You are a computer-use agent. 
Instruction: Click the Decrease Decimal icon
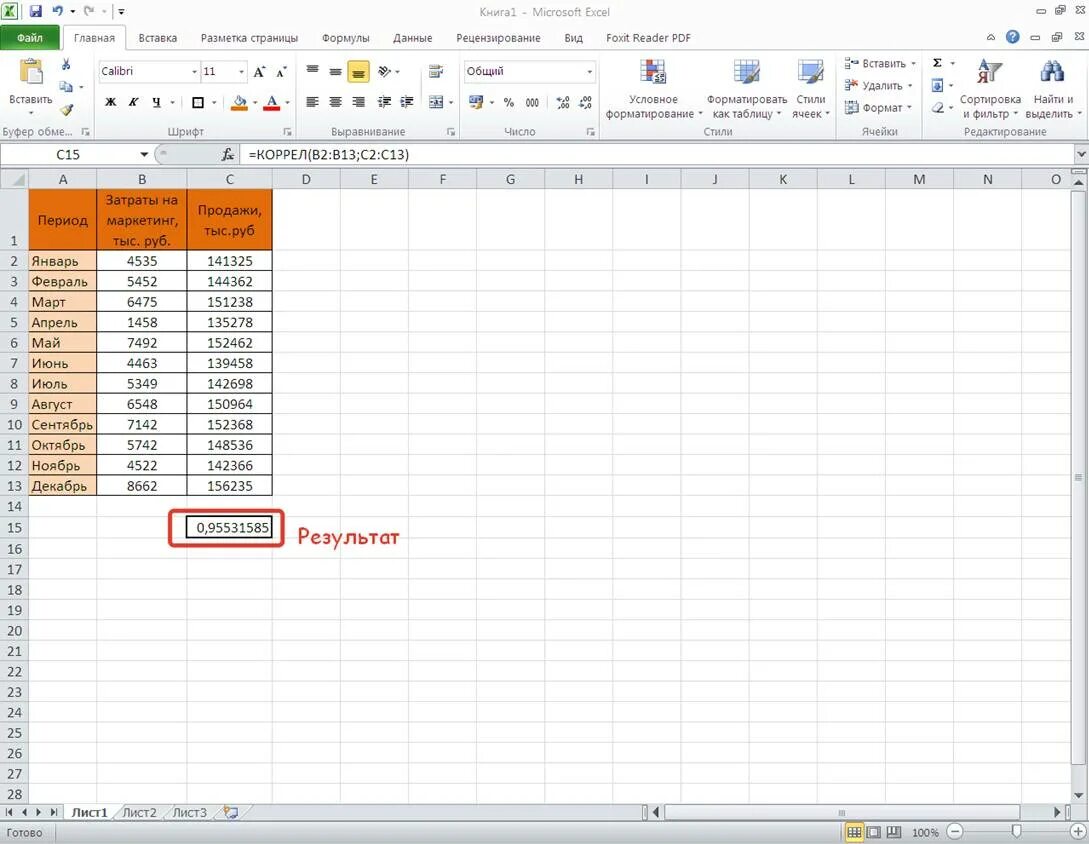point(585,103)
